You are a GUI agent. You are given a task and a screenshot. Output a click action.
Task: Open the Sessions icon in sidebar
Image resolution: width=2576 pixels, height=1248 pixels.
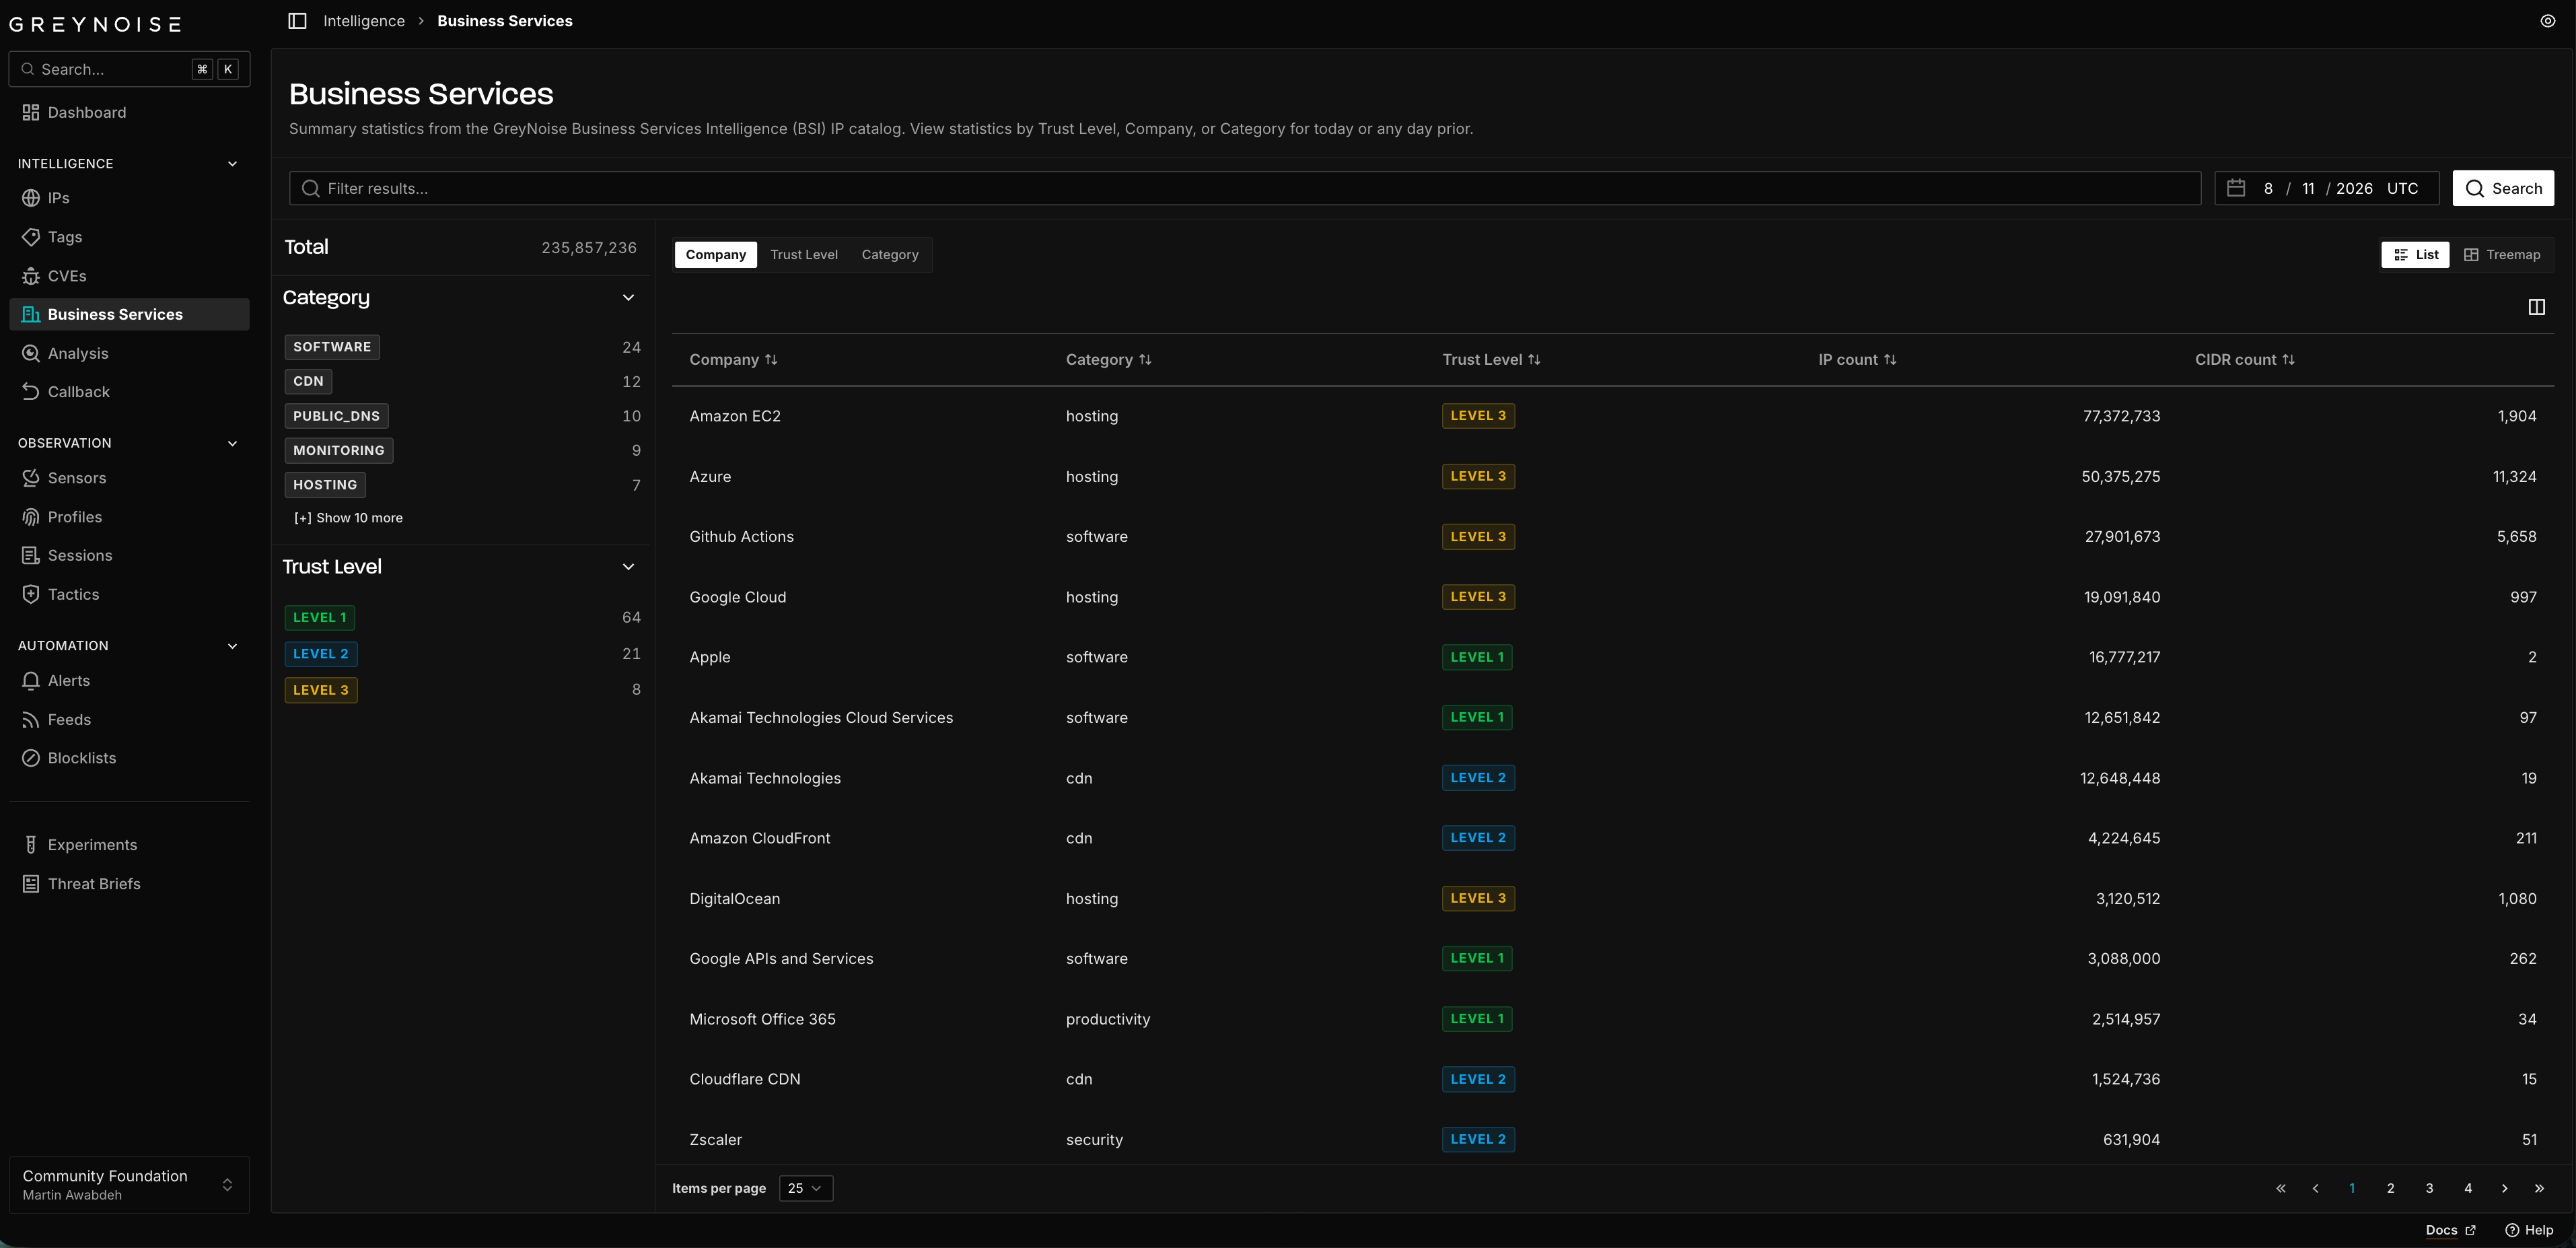[x=31, y=556]
